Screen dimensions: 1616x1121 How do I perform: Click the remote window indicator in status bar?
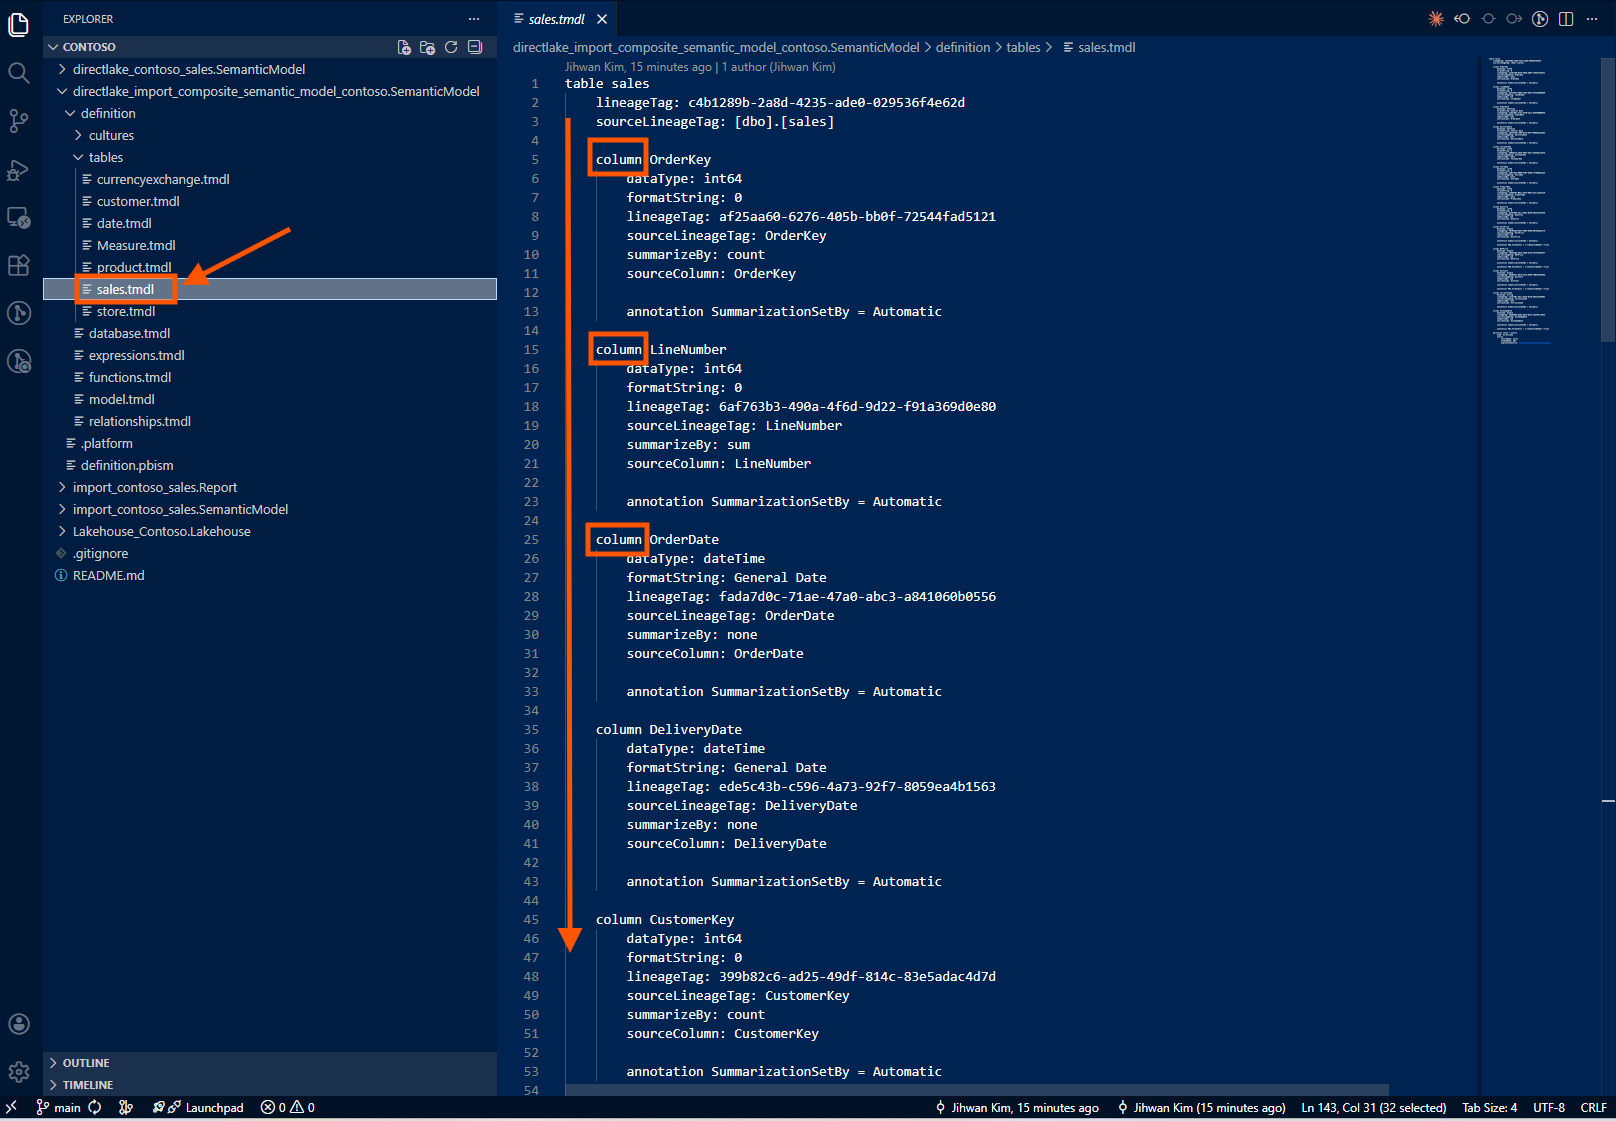coord(11,1107)
